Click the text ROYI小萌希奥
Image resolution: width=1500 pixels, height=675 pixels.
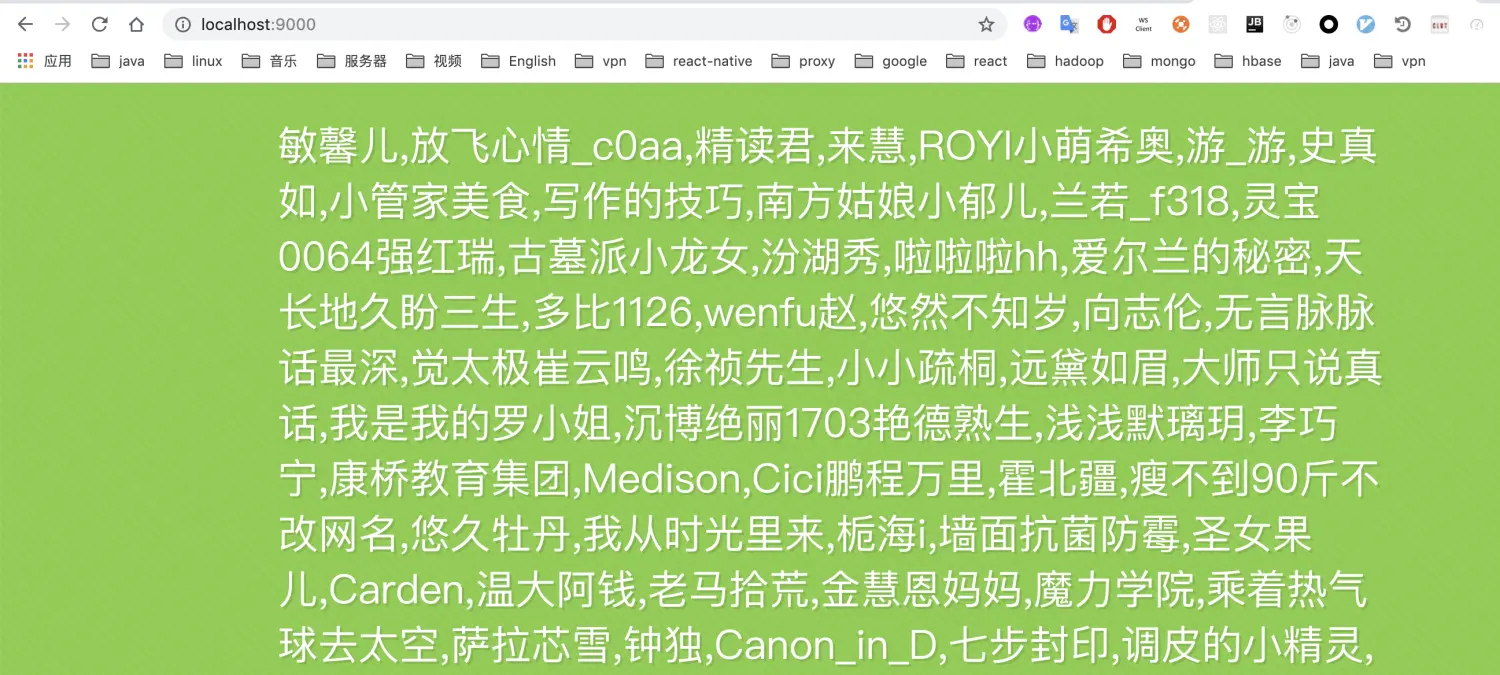[x=1045, y=147]
